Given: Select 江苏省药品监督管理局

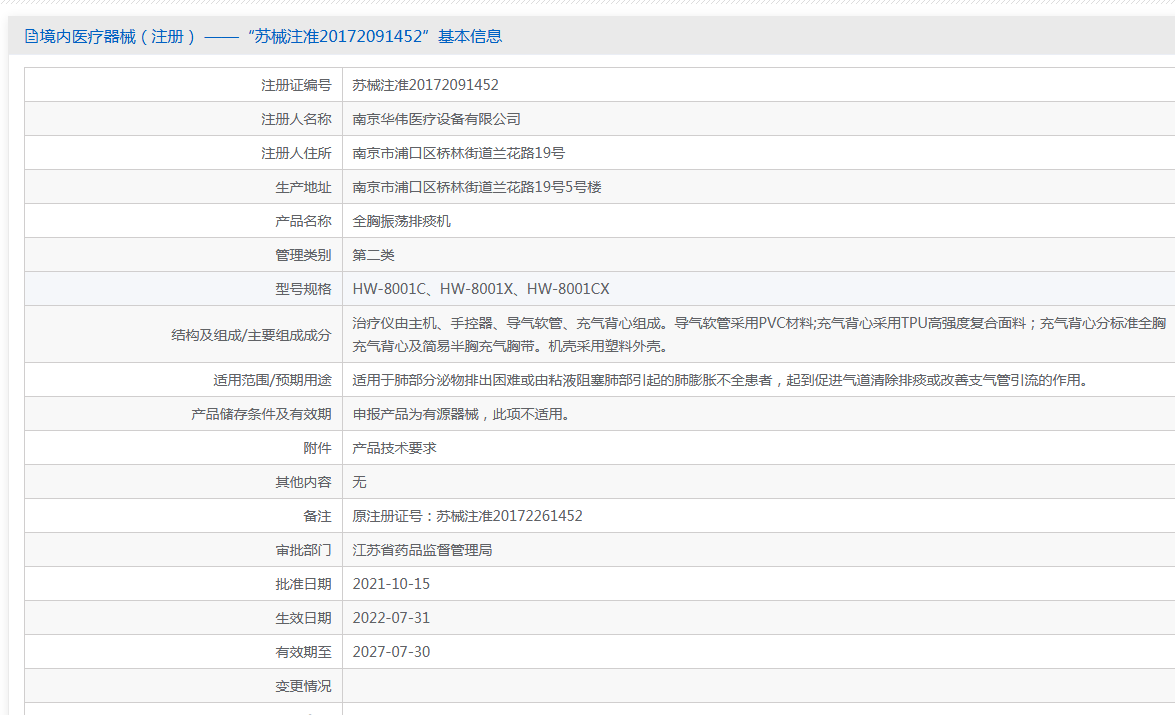Looking at the screenshot, I should coord(422,550).
